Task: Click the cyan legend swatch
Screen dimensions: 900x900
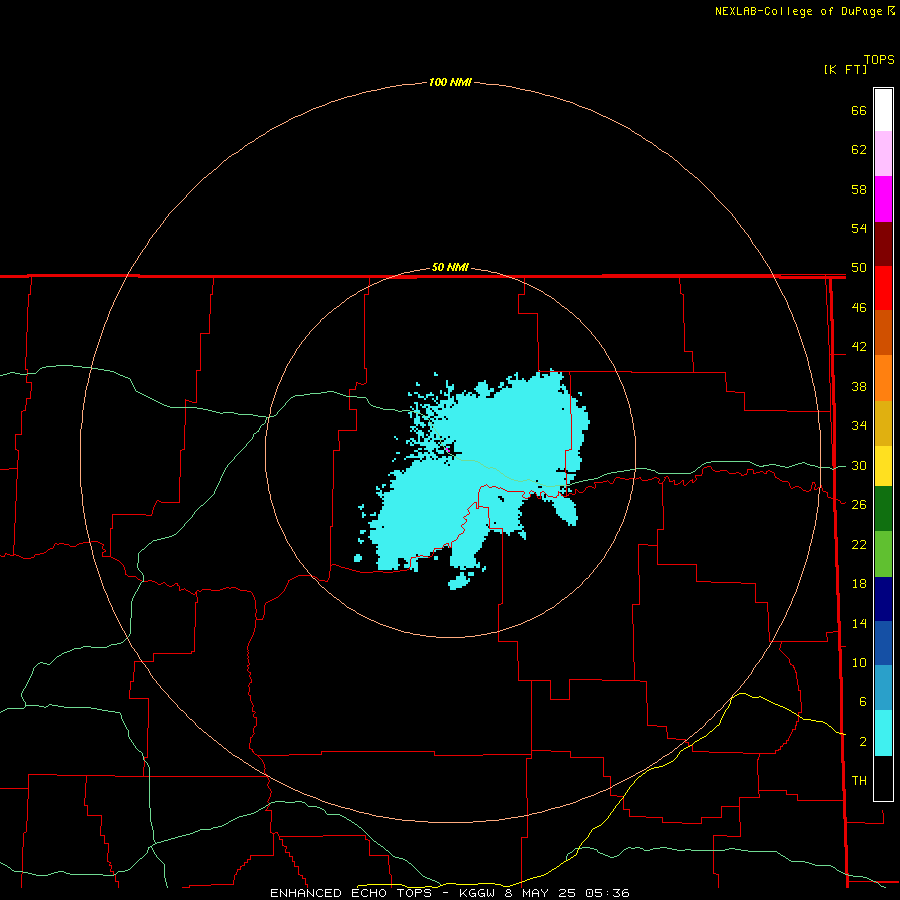Action: (x=883, y=733)
